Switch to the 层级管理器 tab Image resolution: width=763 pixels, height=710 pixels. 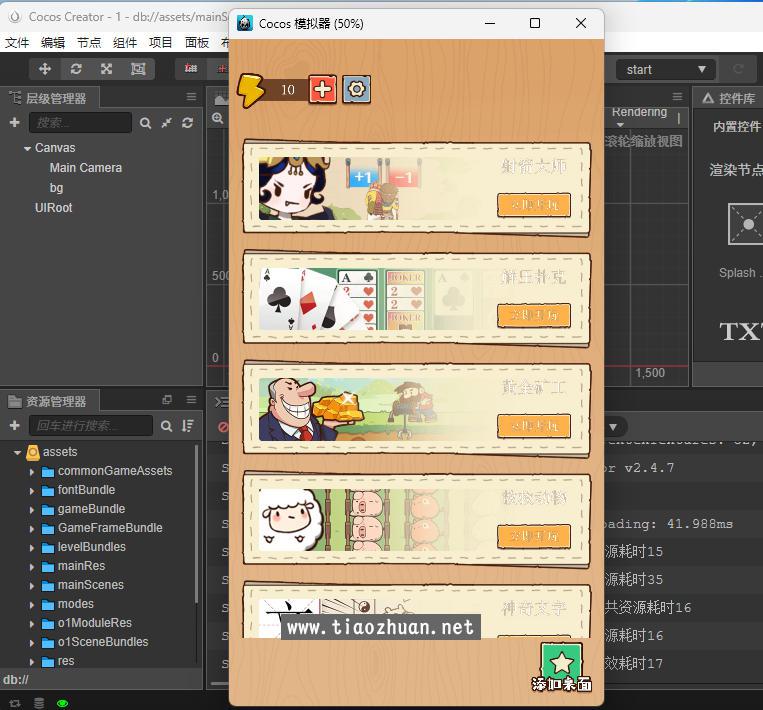49,98
